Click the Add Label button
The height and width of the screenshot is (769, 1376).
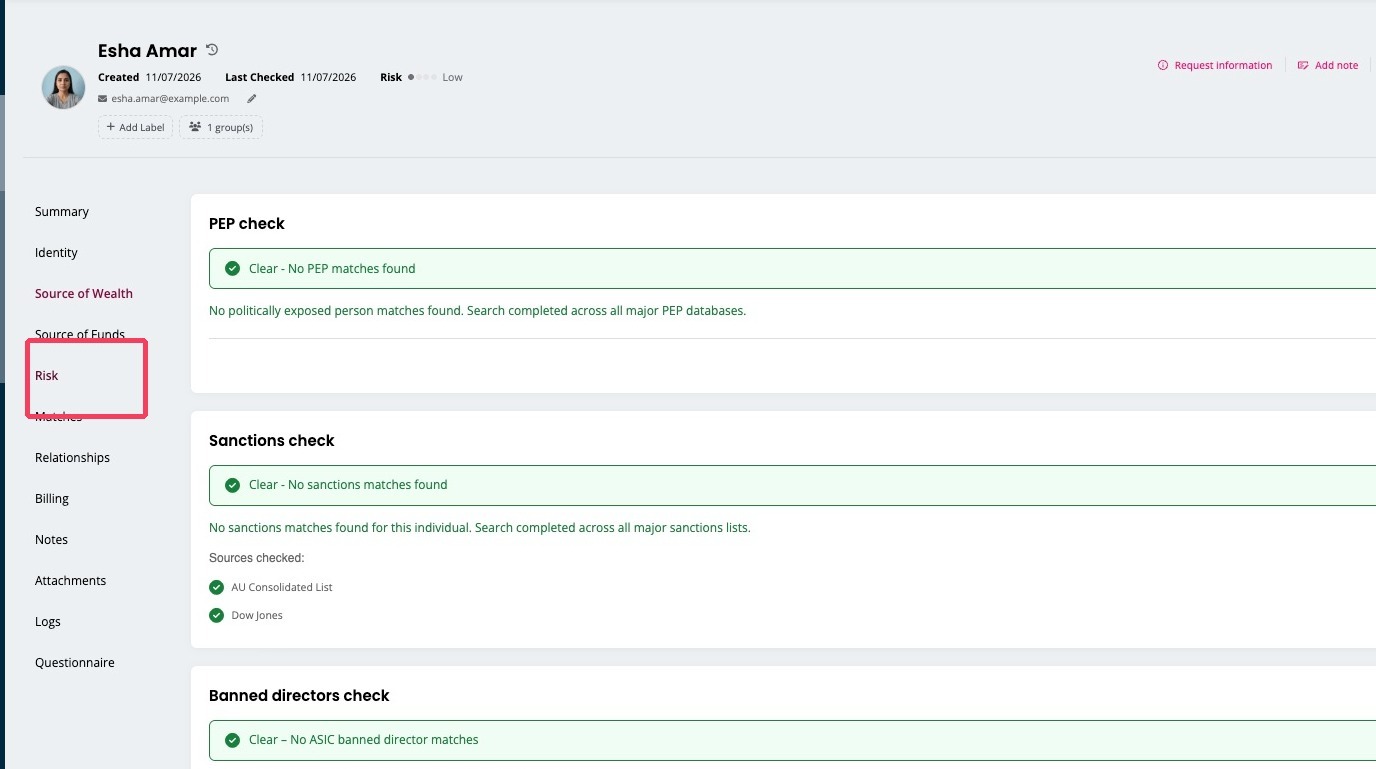click(x=135, y=127)
